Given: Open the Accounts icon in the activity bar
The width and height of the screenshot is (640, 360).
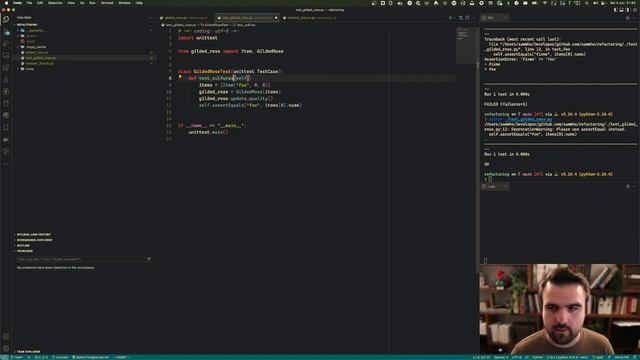Looking at the screenshot, I should click(x=6, y=337).
